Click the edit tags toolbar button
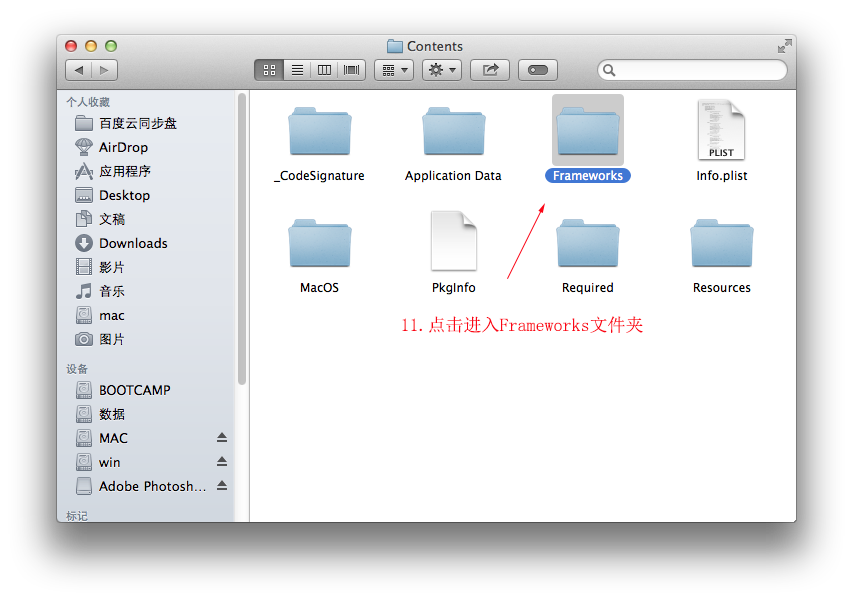853x601 pixels. tap(538, 70)
